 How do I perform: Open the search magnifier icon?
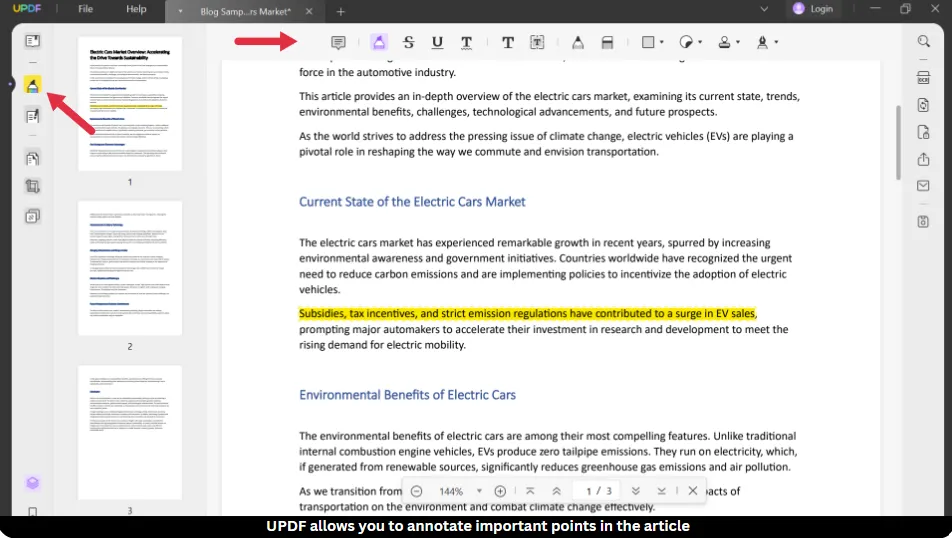923,41
